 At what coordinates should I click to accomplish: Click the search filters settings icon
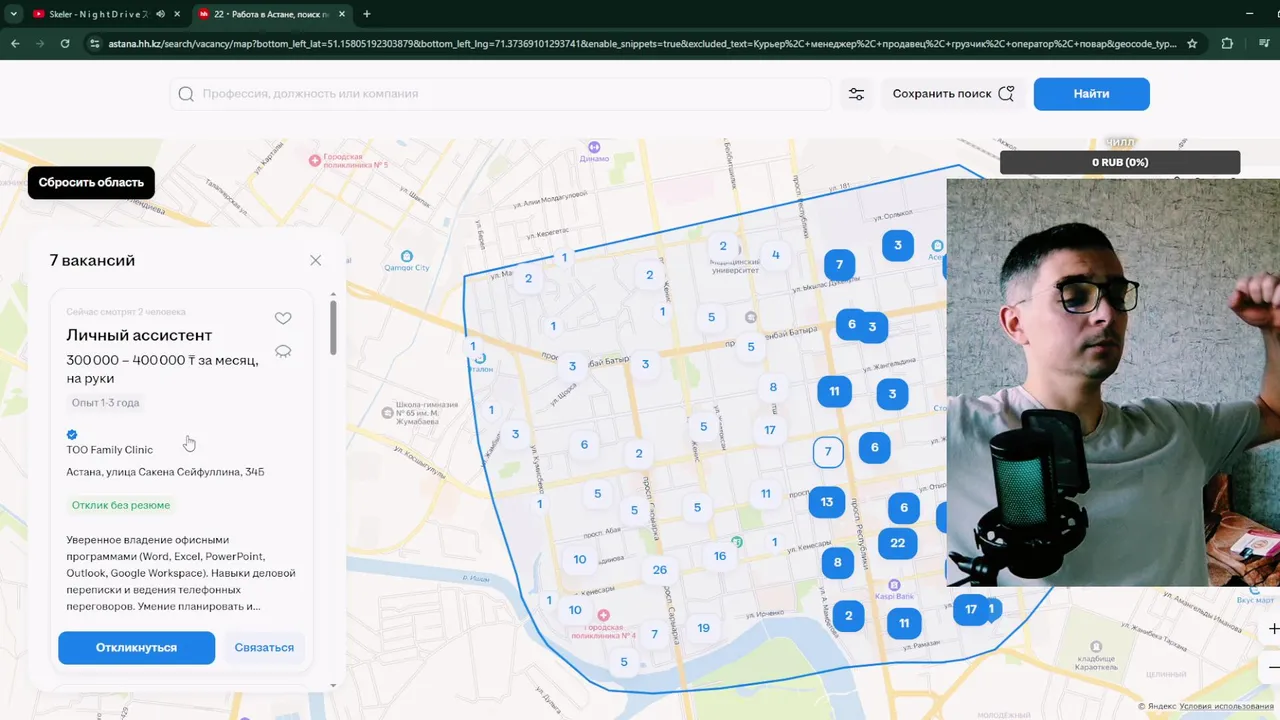click(x=856, y=94)
